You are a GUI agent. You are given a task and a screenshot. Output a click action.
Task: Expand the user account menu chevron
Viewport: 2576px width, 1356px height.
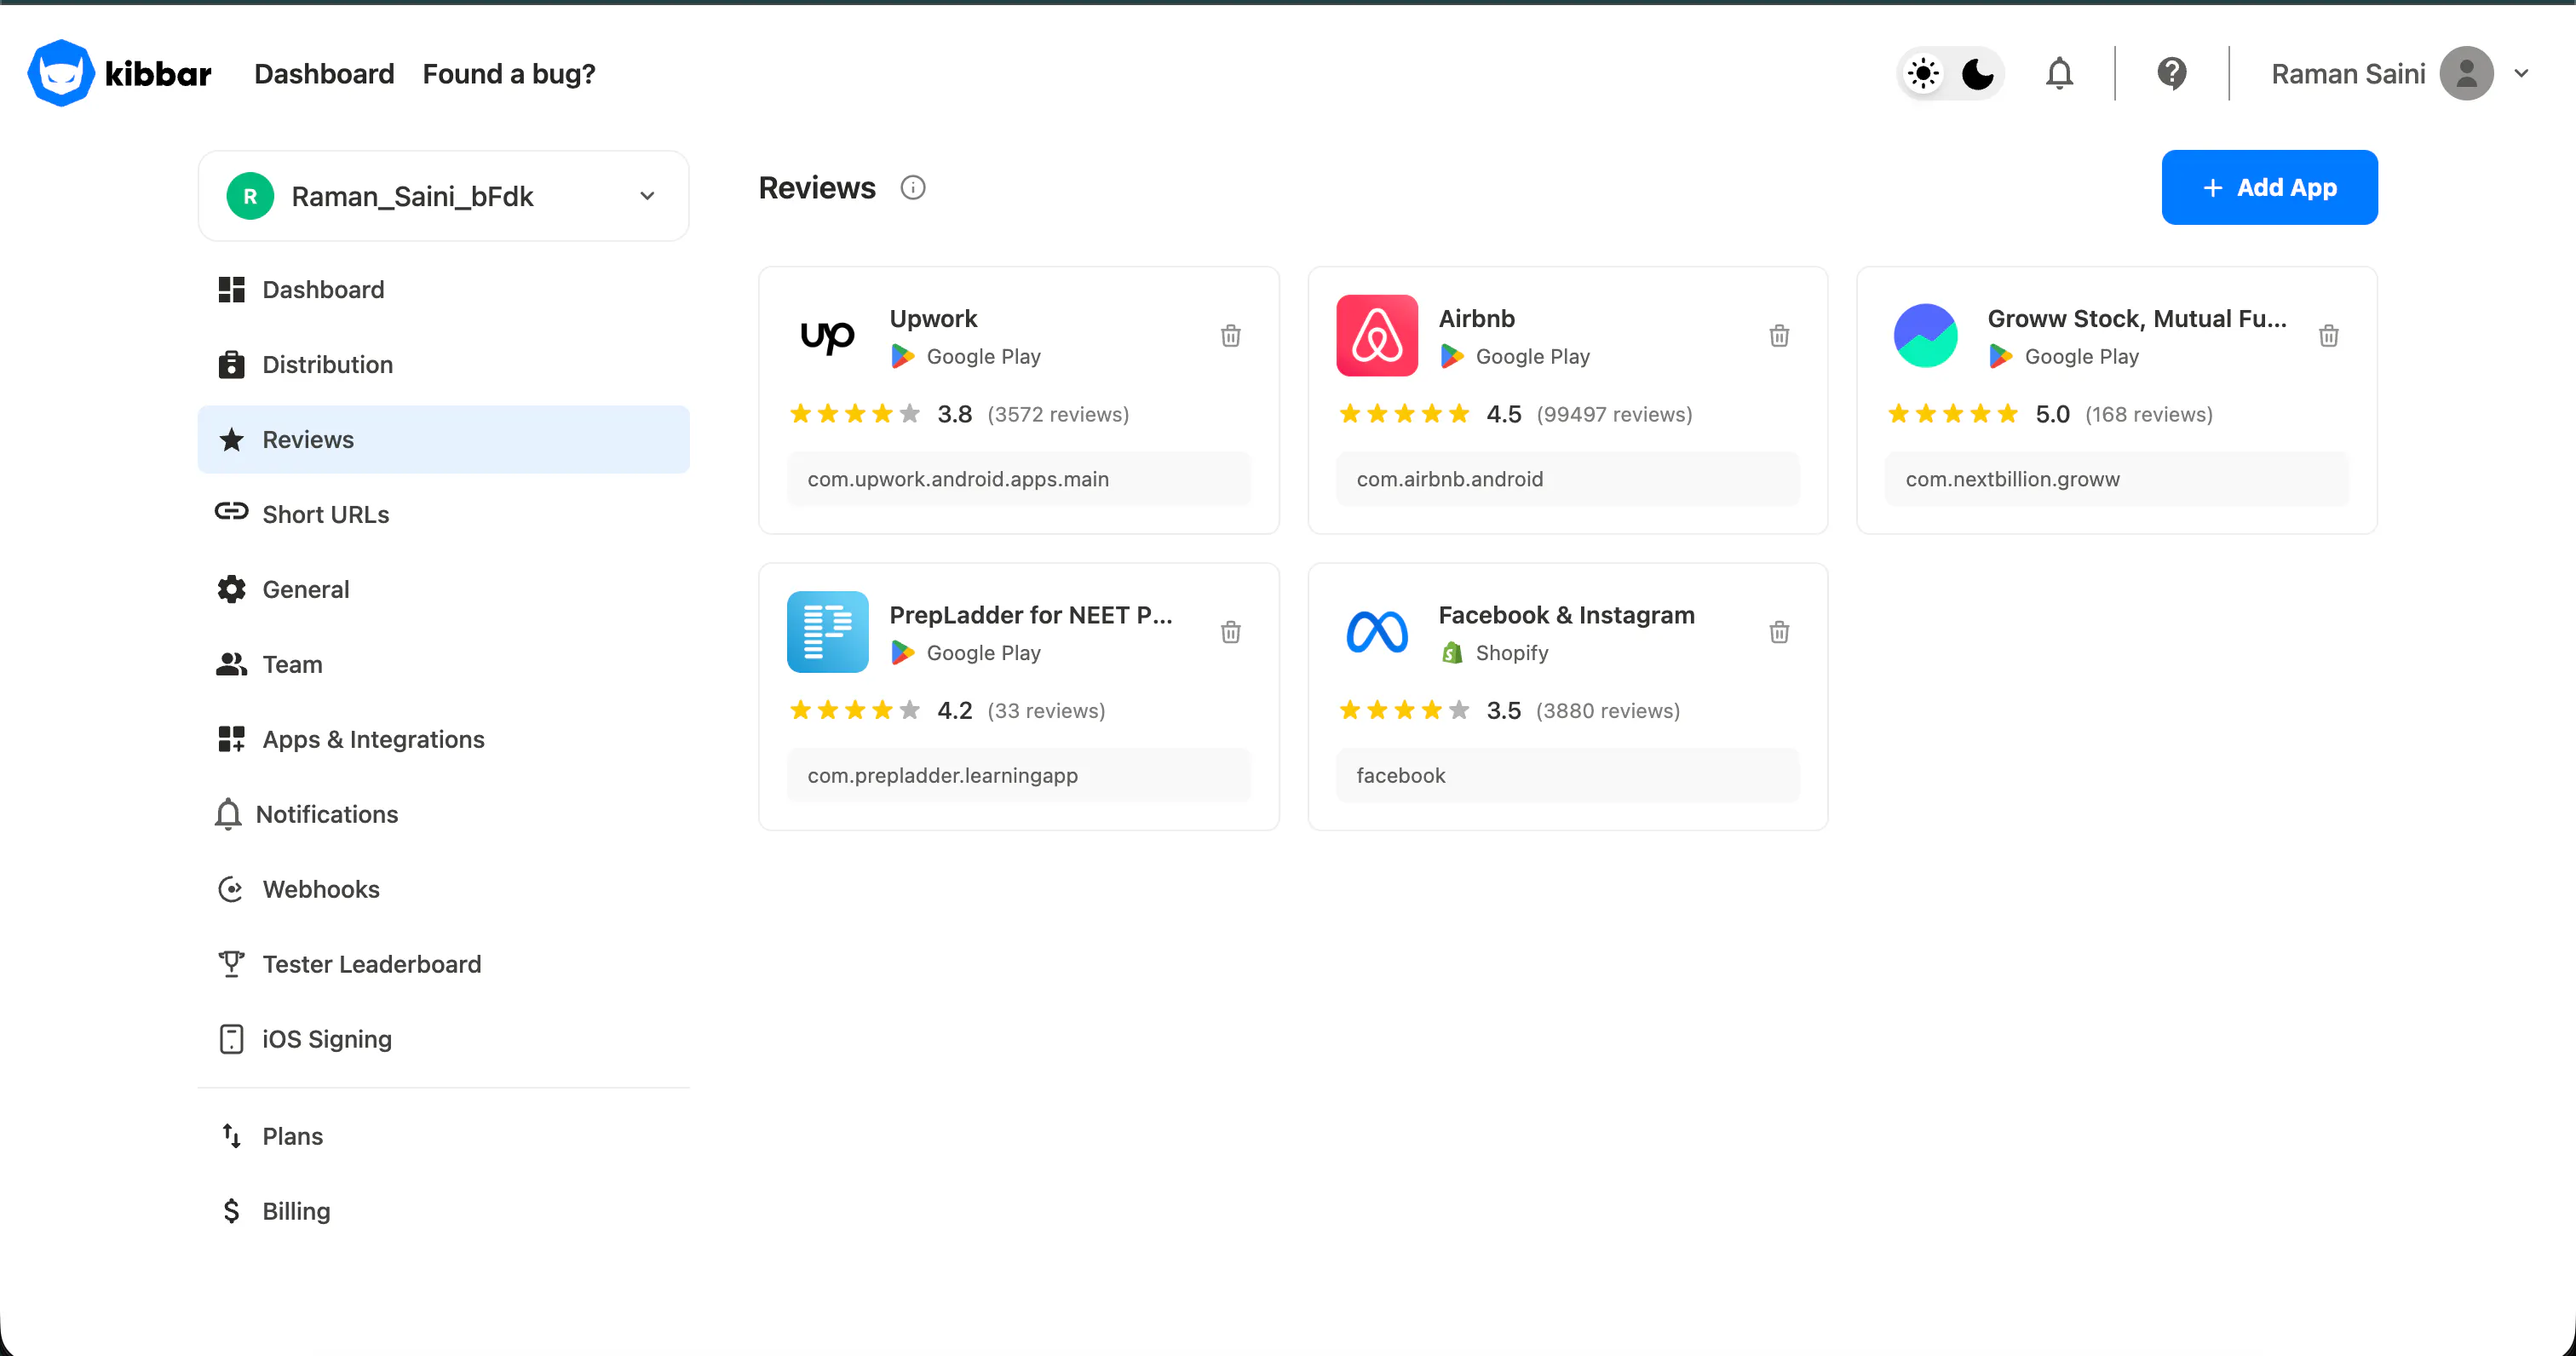click(2521, 73)
